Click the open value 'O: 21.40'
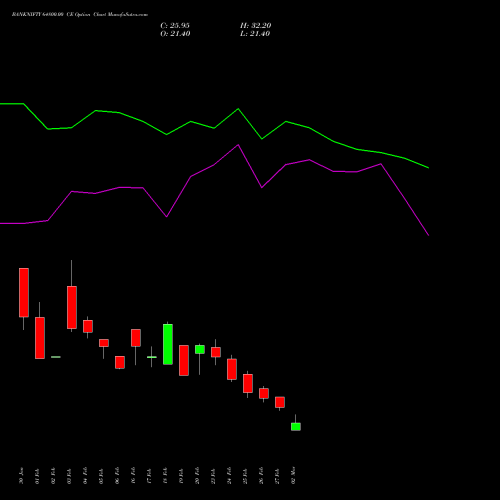500x500 pixels. [x=175, y=34]
